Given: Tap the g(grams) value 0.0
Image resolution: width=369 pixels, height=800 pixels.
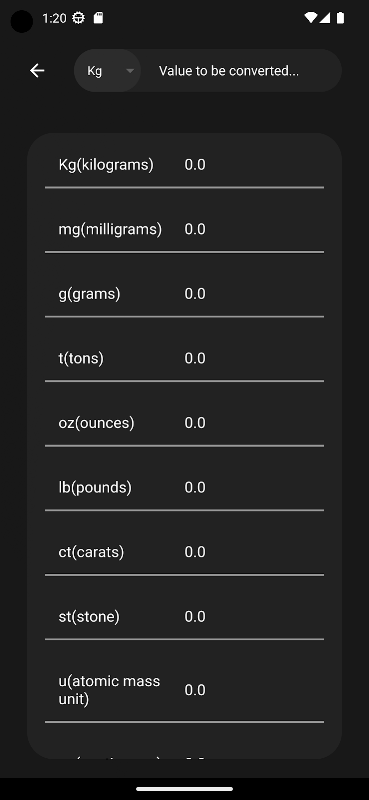Looking at the screenshot, I should click(x=195, y=294).
